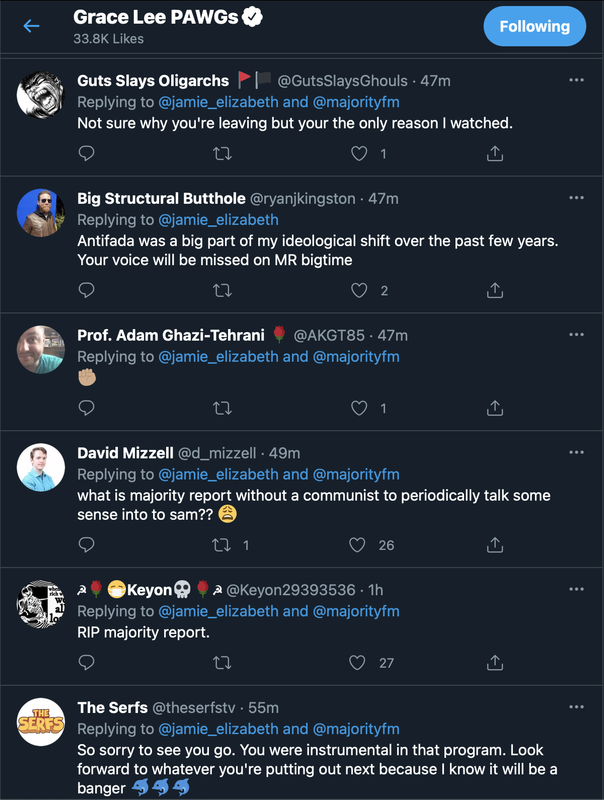Viewport: 604px width, 800px height.
Task: Share David Mizzell's tweet
Action: click(x=494, y=545)
